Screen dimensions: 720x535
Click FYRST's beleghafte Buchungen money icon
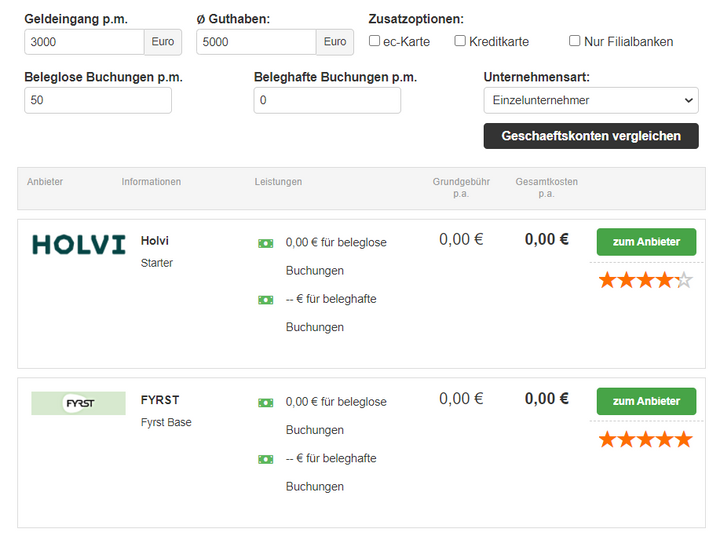click(x=265, y=459)
